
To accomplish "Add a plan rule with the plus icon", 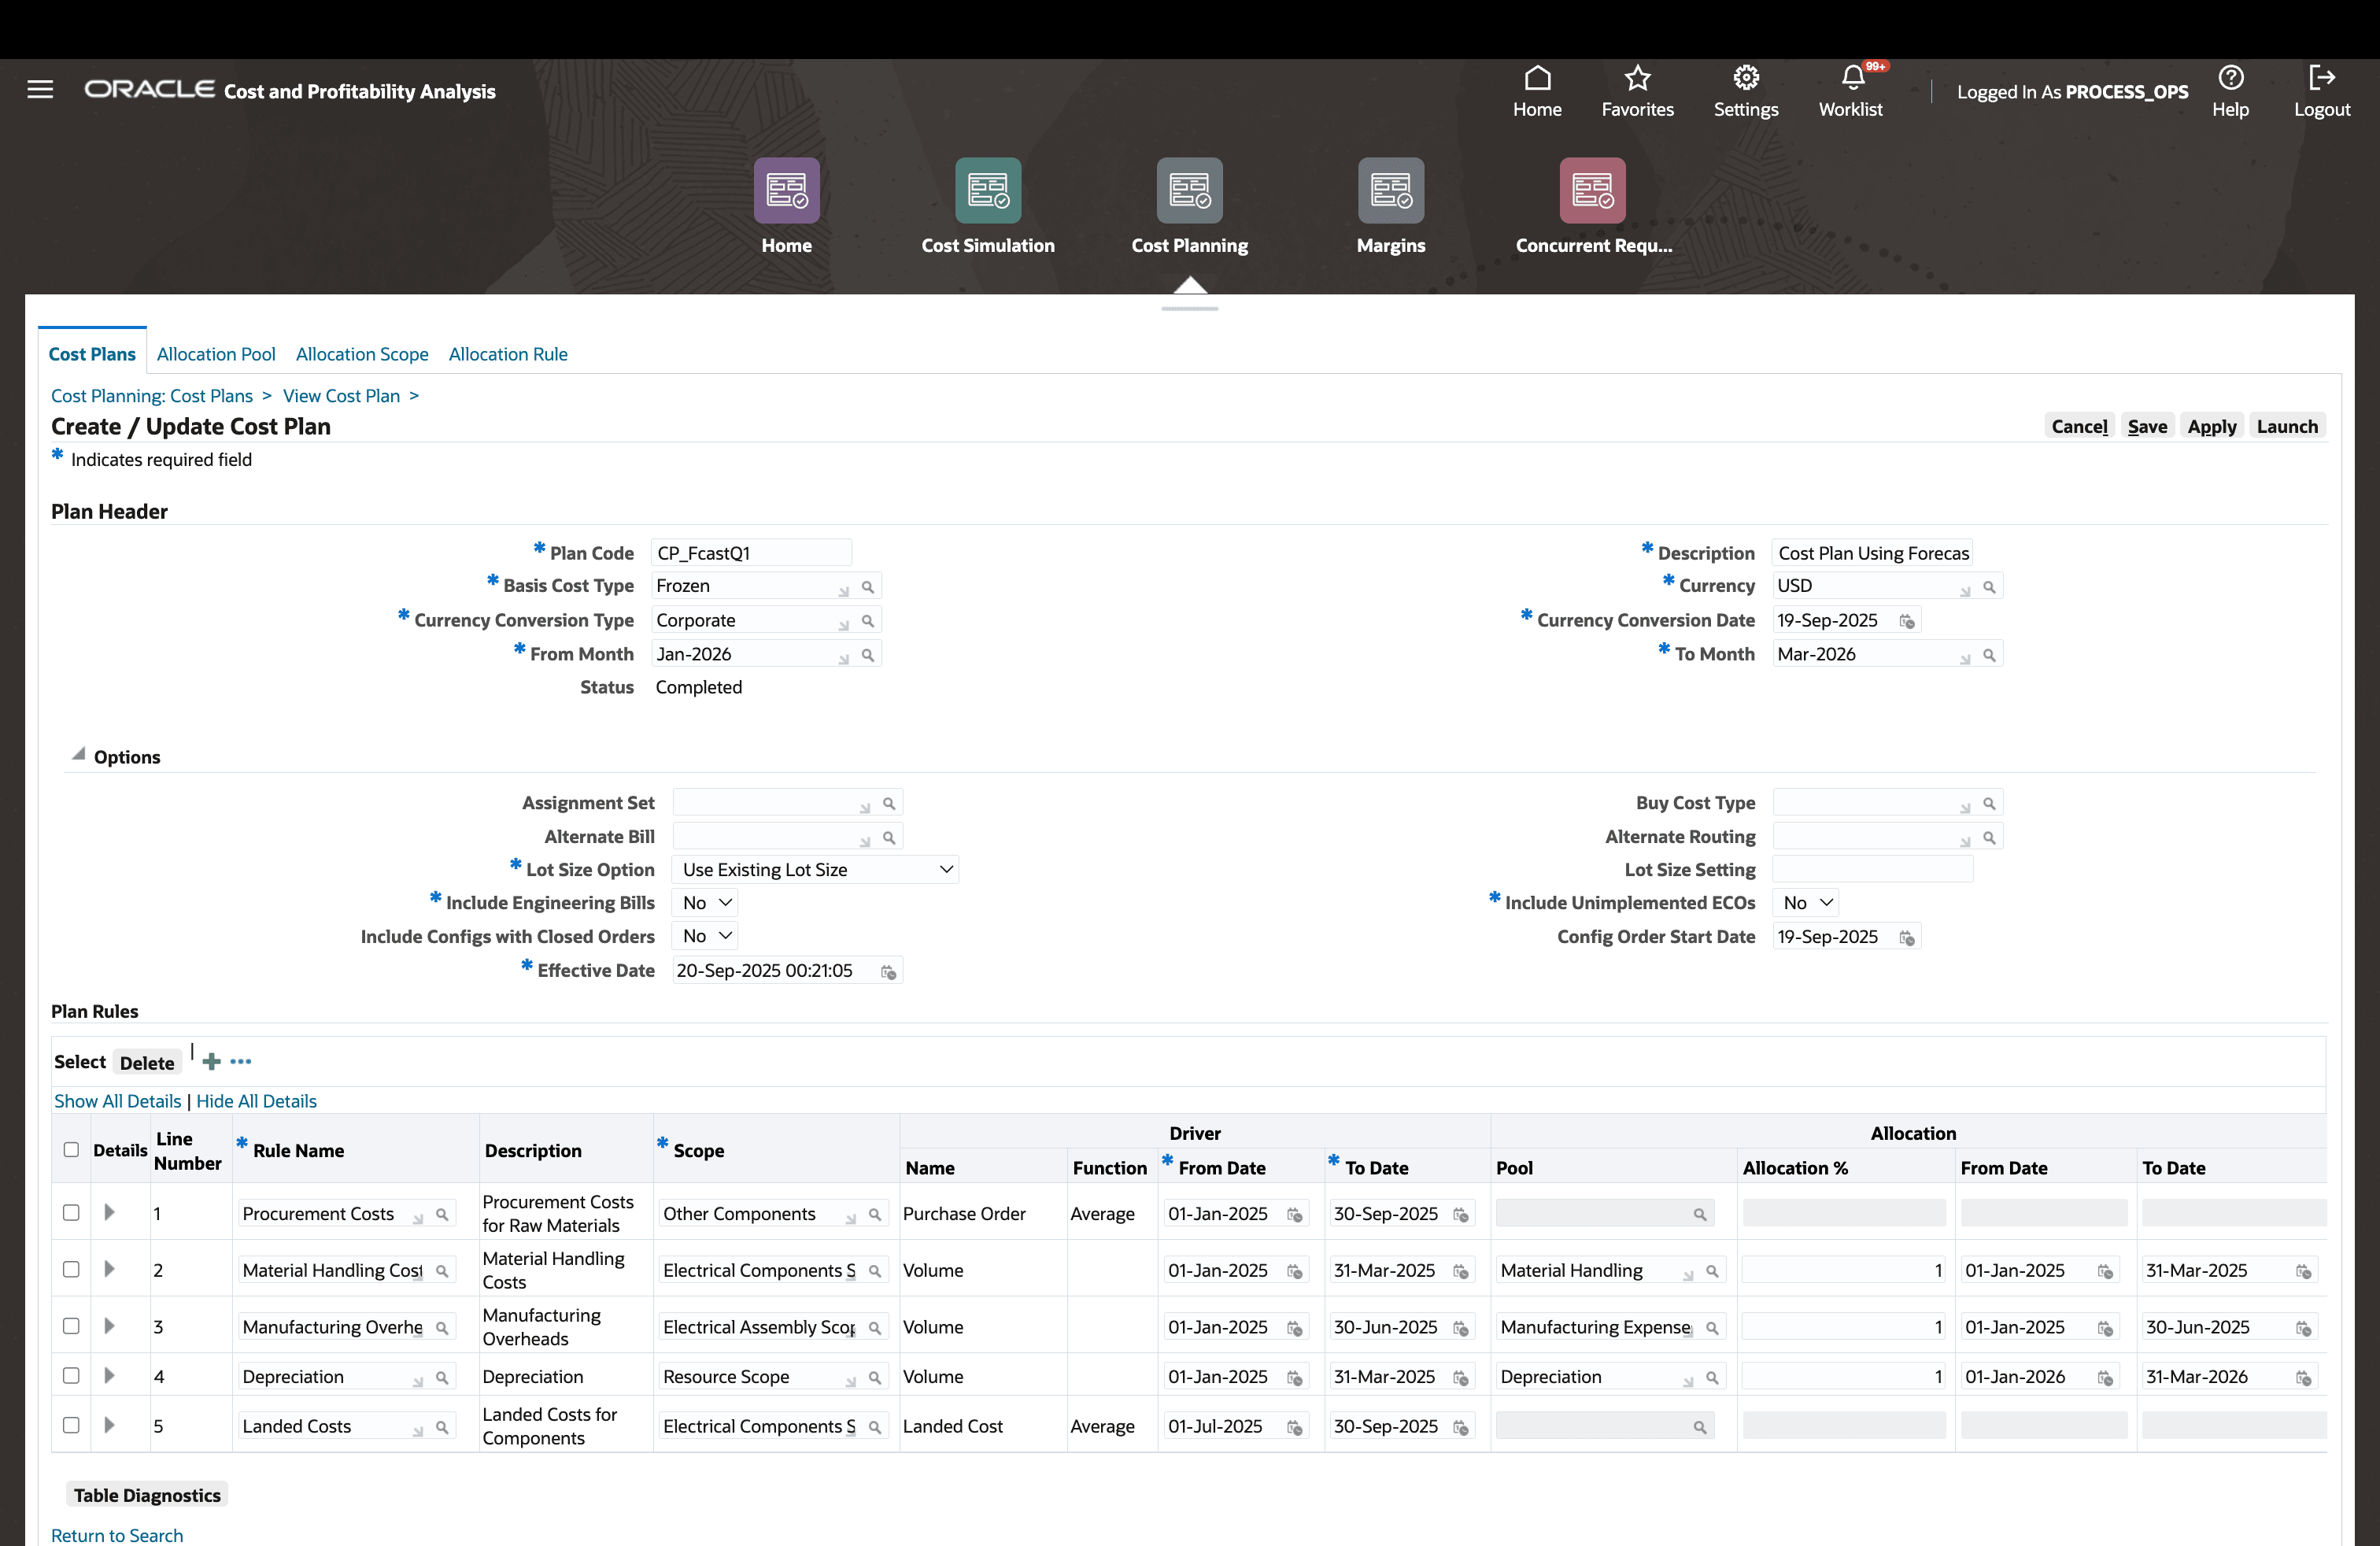I will coord(211,1061).
